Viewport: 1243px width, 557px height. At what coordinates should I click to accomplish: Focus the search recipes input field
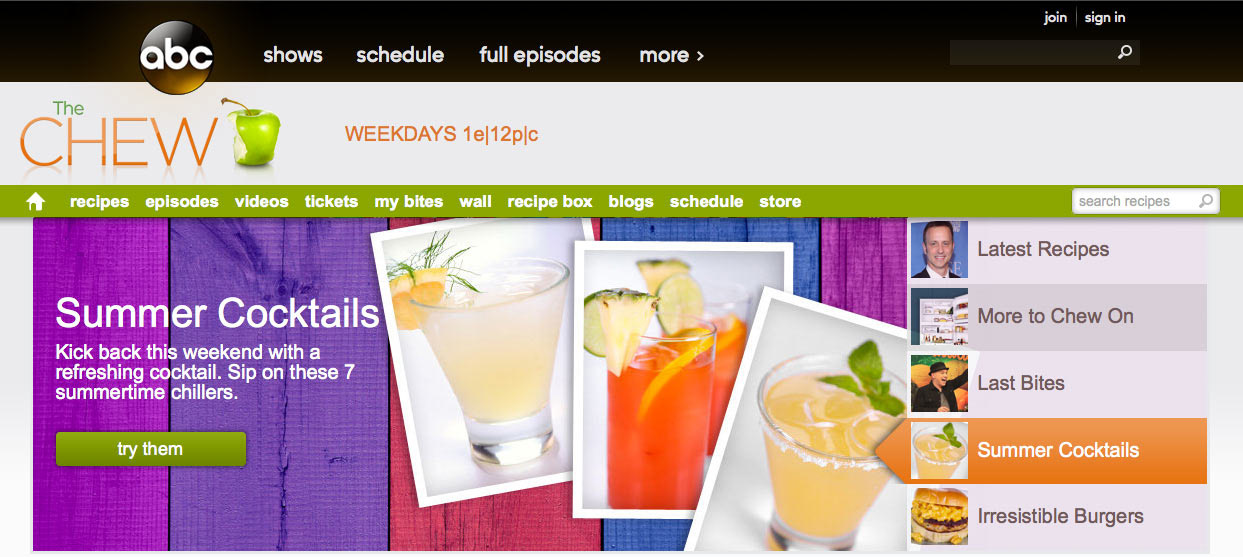[x=1136, y=201]
